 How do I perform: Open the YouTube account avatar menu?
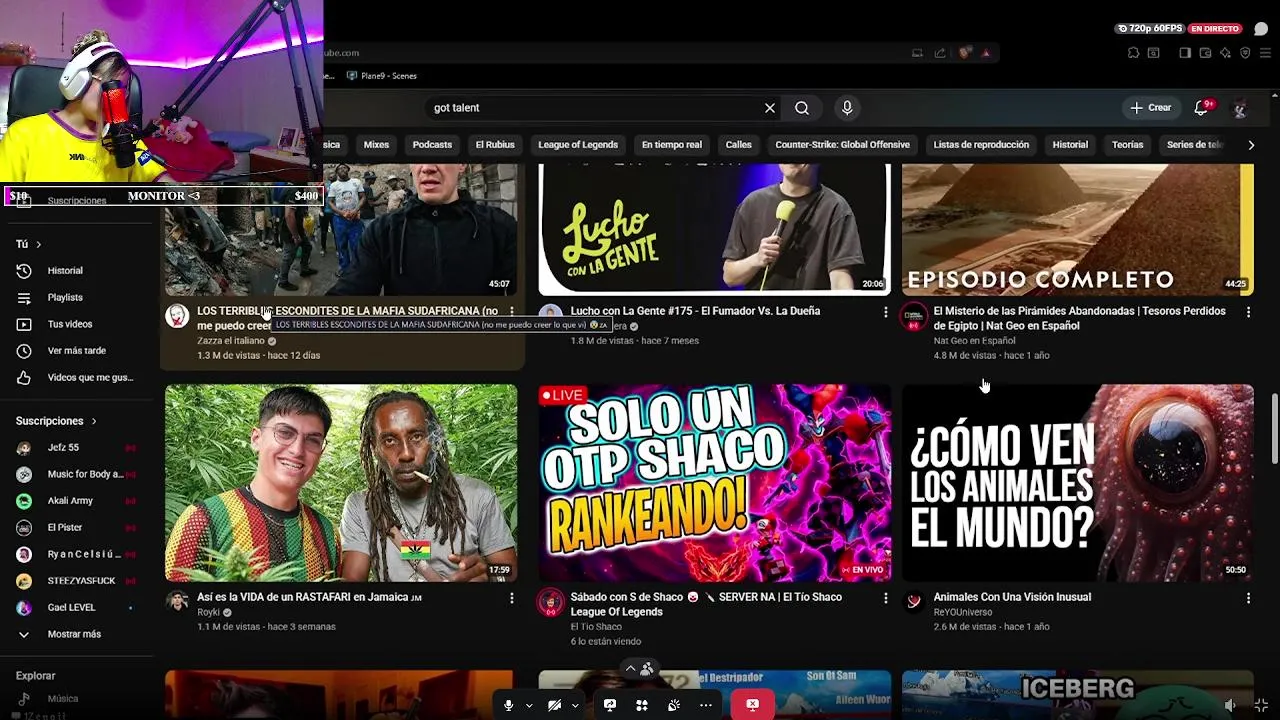click(x=1240, y=108)
